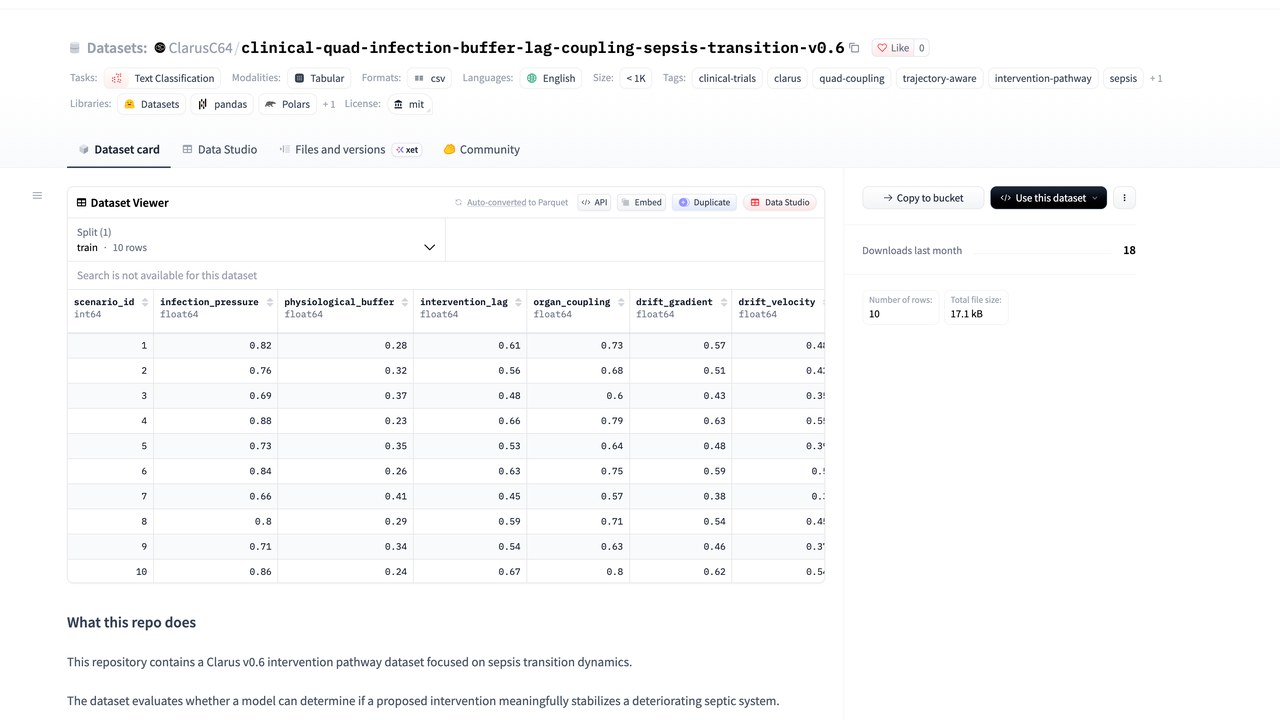Open the Use this dataset dropdown
1280x720 pixels.
(x=1048, y=198)
